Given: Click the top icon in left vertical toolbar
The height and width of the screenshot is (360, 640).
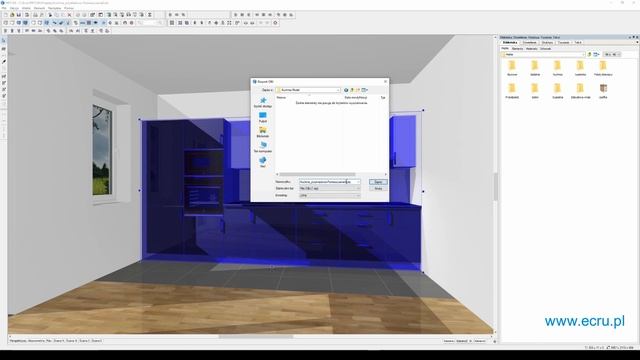Looking at the screenshot, I should tap(4, 41).
